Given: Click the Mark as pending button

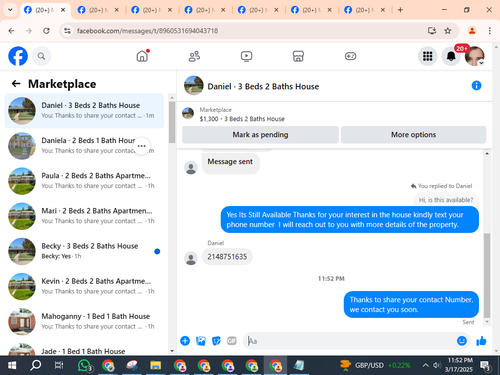Looking at the screenshot, I should click(260, 135).
